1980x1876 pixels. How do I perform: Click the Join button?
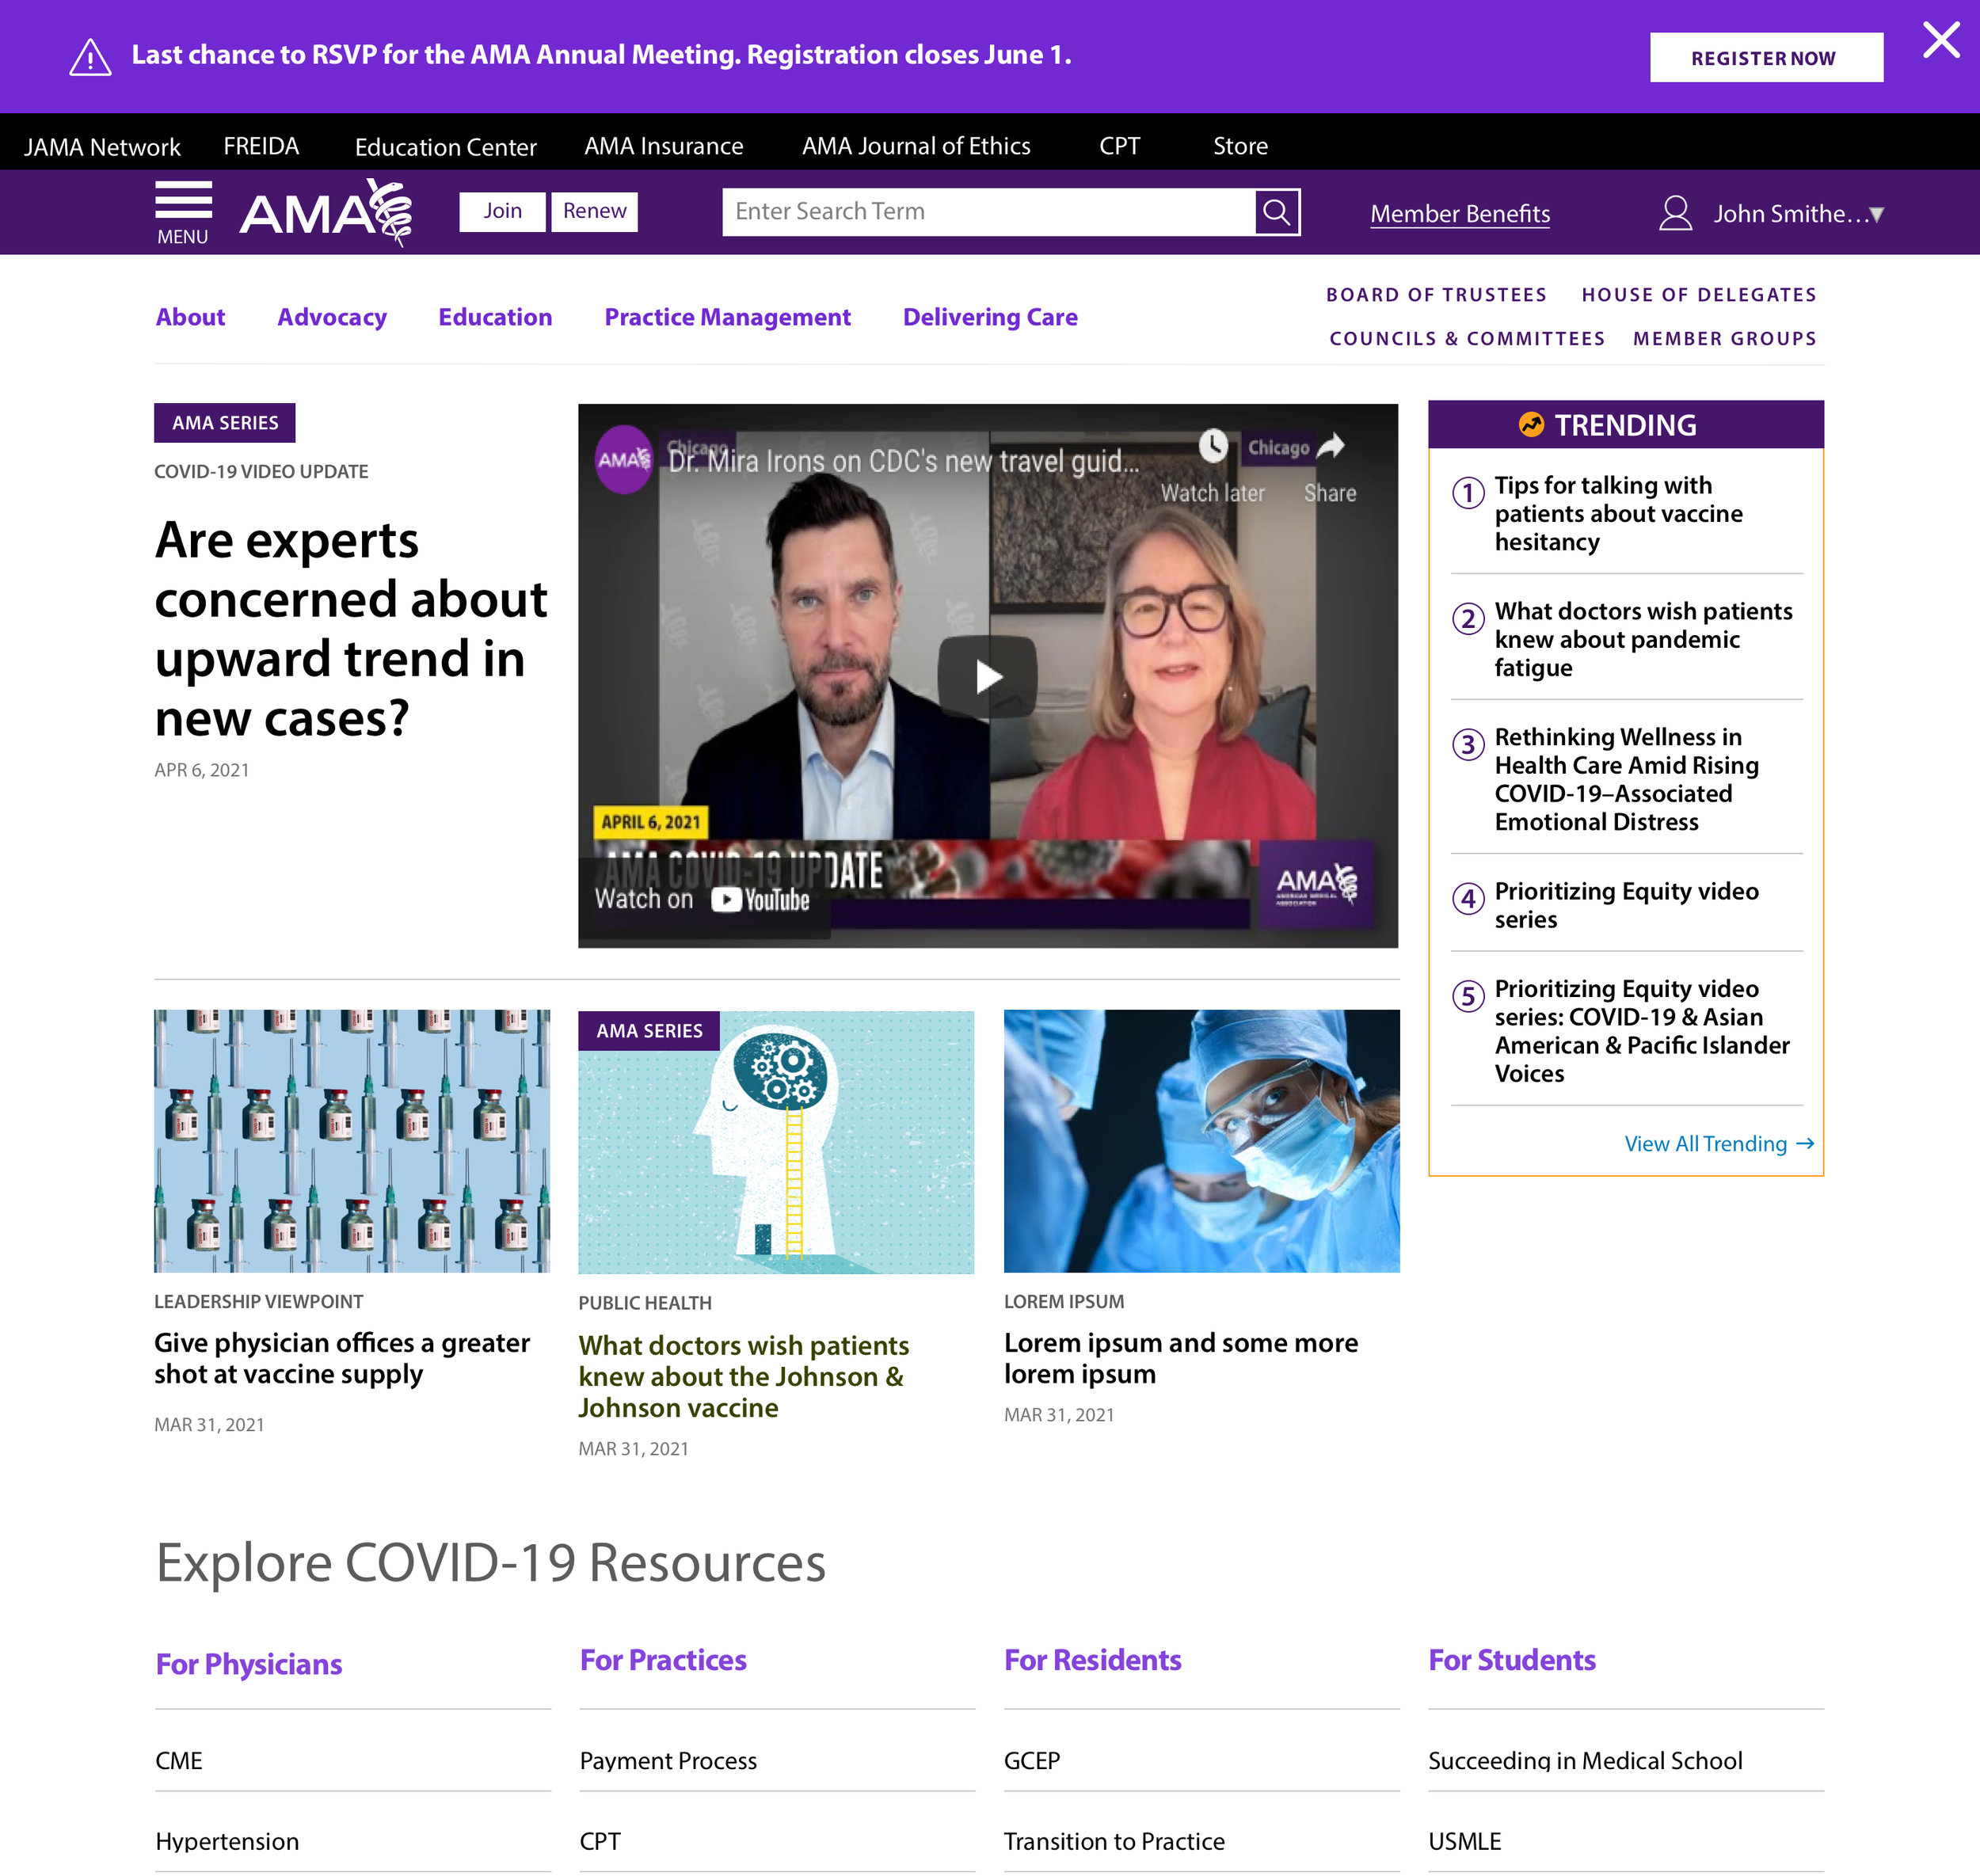[502, 211]
